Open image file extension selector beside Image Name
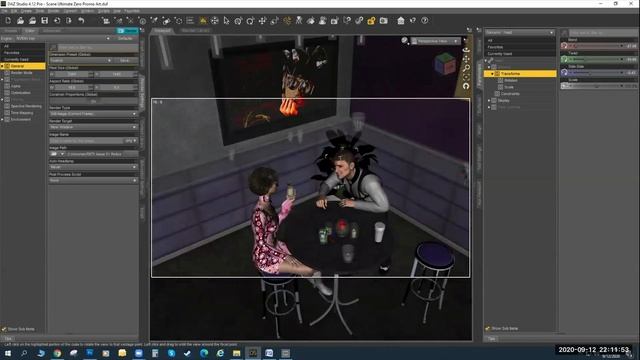 (130, 141)
